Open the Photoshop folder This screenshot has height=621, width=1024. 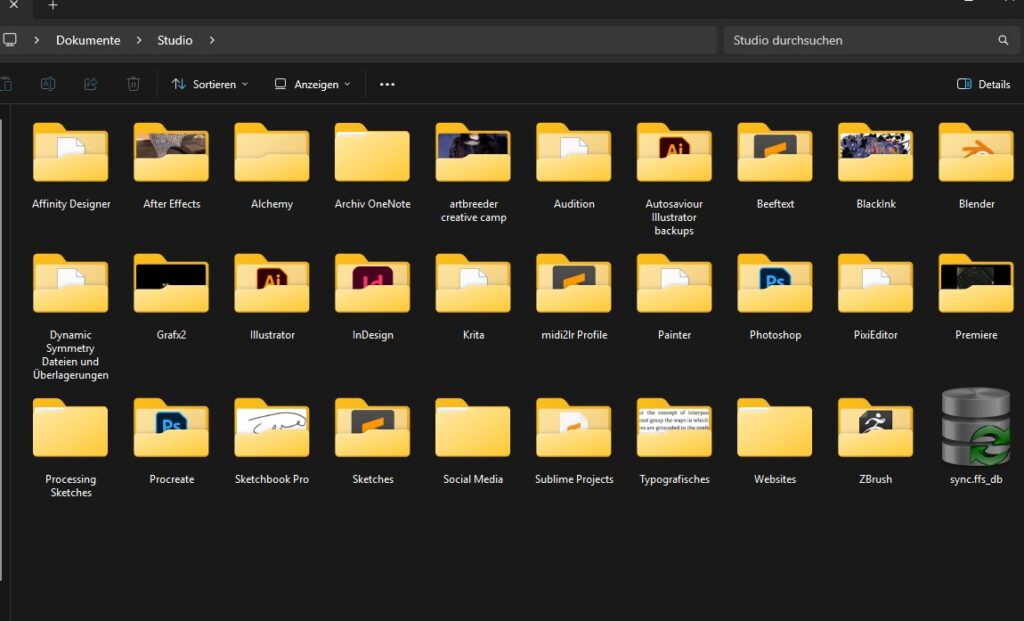pos(775,283)
